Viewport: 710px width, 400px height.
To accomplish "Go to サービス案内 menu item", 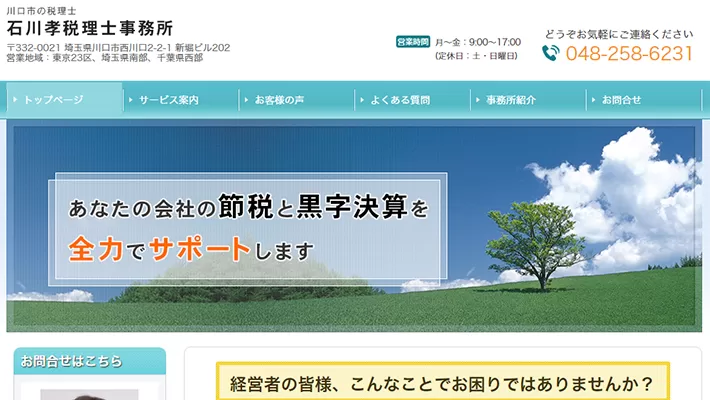I will coord(169,100).
